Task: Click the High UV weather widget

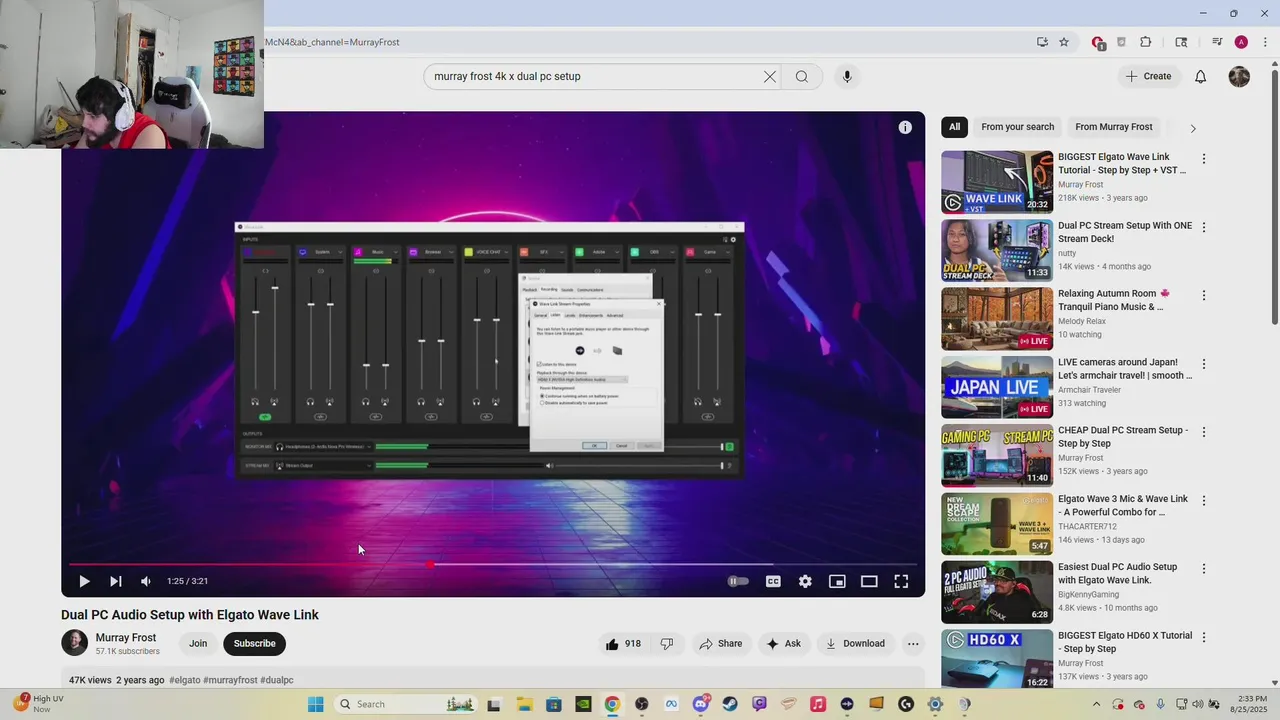Action: coord(38,704)
